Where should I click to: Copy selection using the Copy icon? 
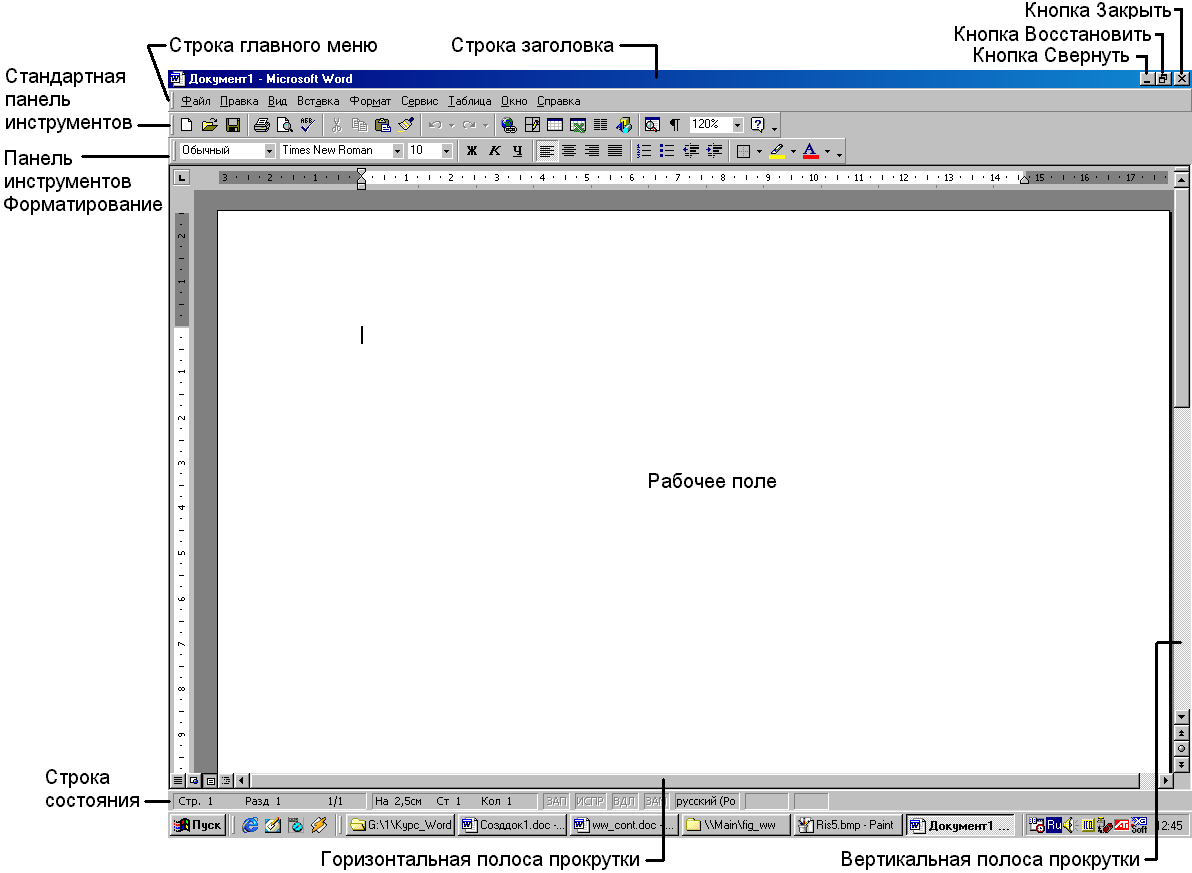pyautogui.click(x=359, y=125)
